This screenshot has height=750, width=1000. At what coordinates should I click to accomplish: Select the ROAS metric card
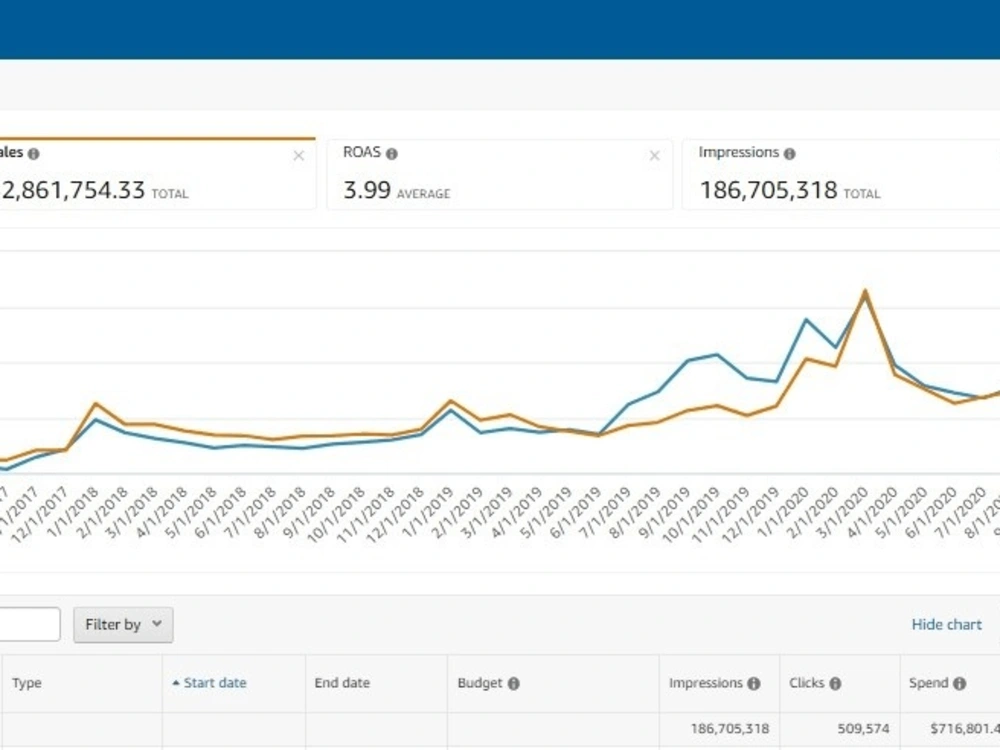click(499, 175)
